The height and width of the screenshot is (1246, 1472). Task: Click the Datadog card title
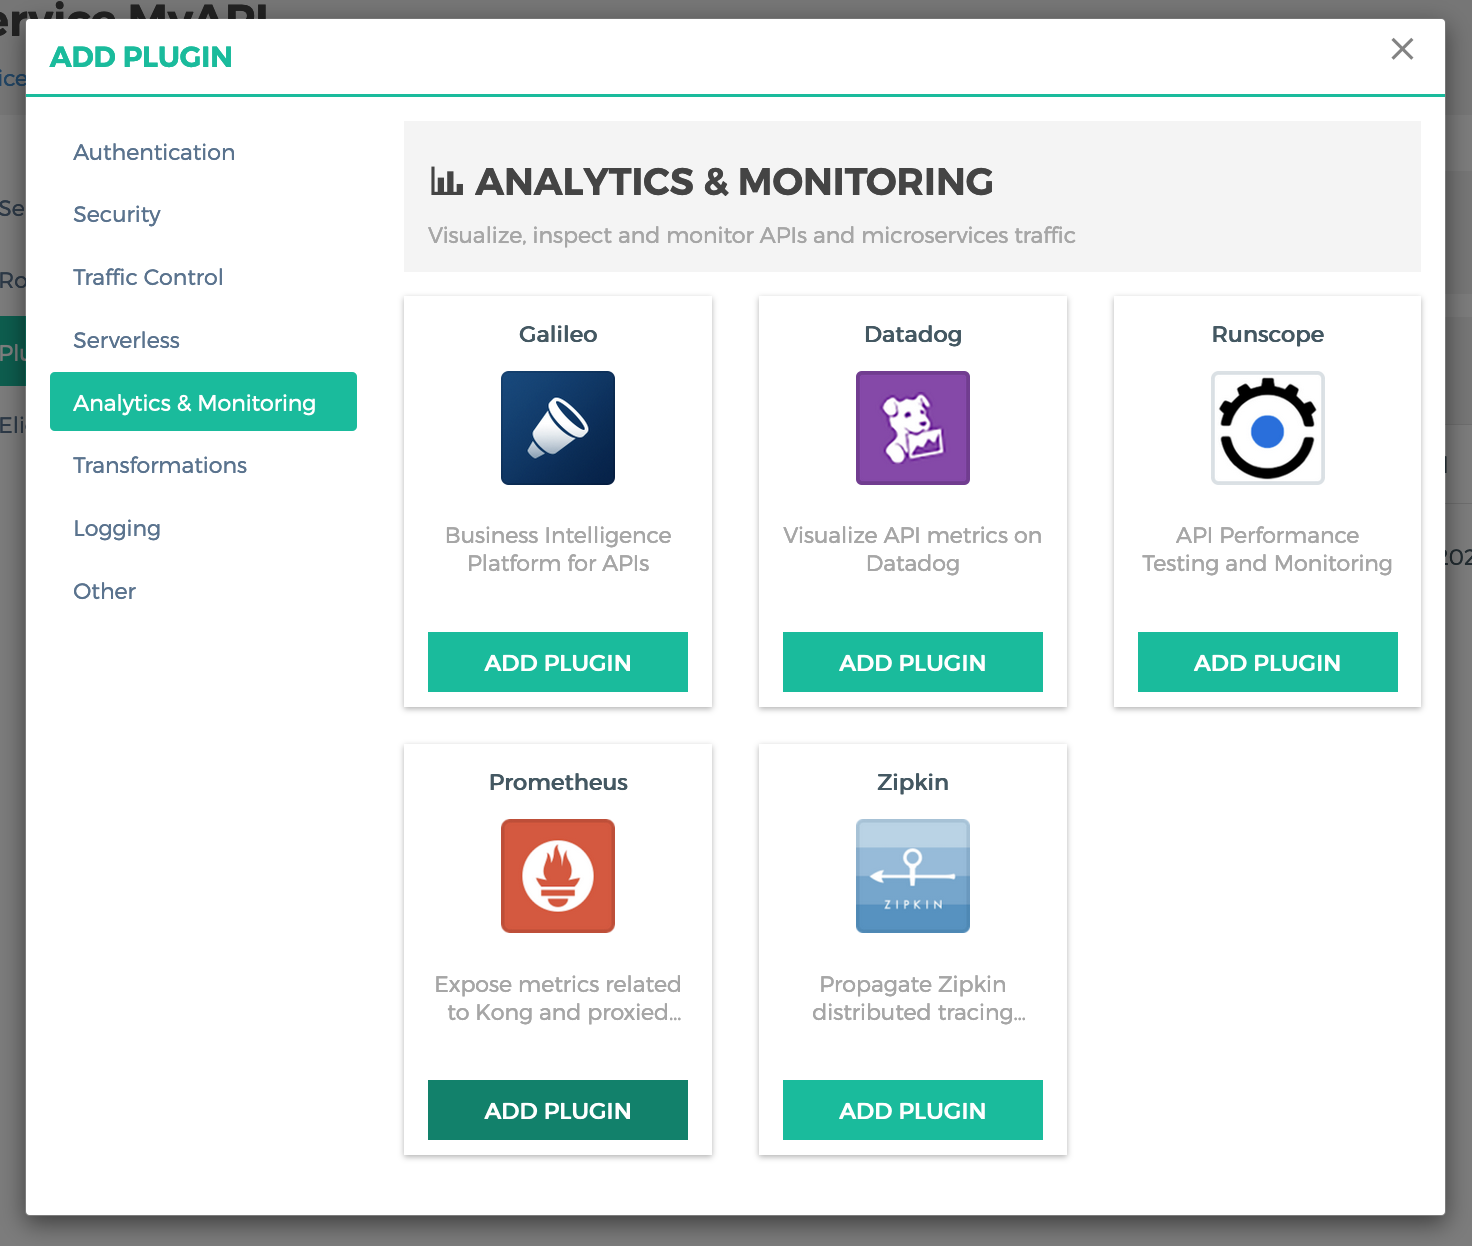click(x=913, y=334)
